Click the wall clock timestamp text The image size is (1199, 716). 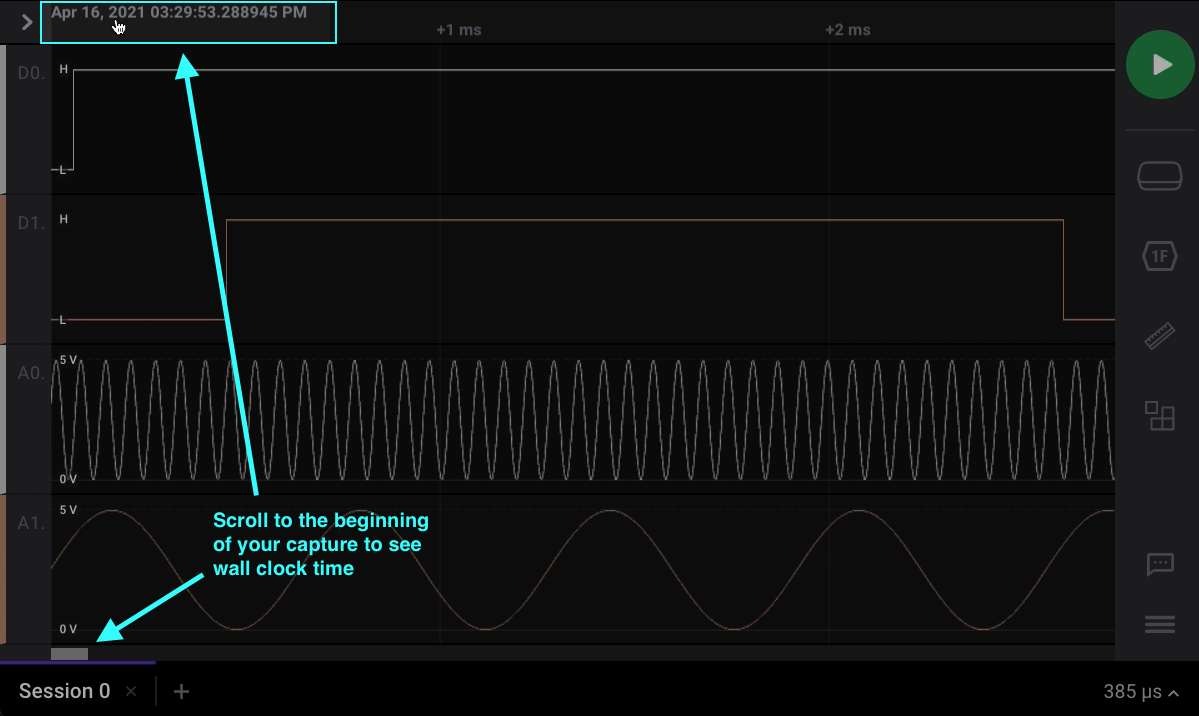point(179,13)
